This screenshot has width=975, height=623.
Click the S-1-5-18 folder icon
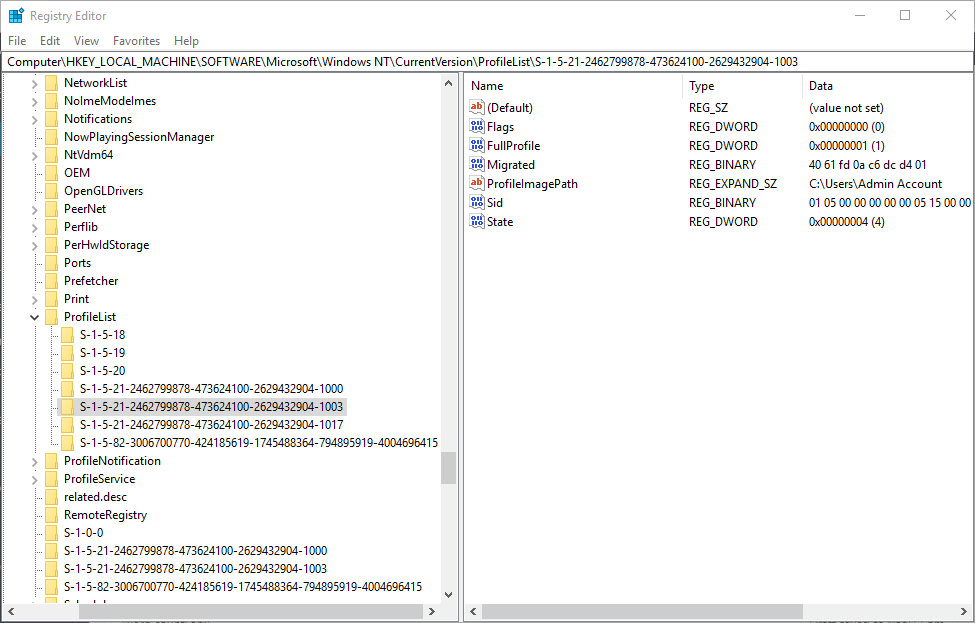click(x=68, y=335)
